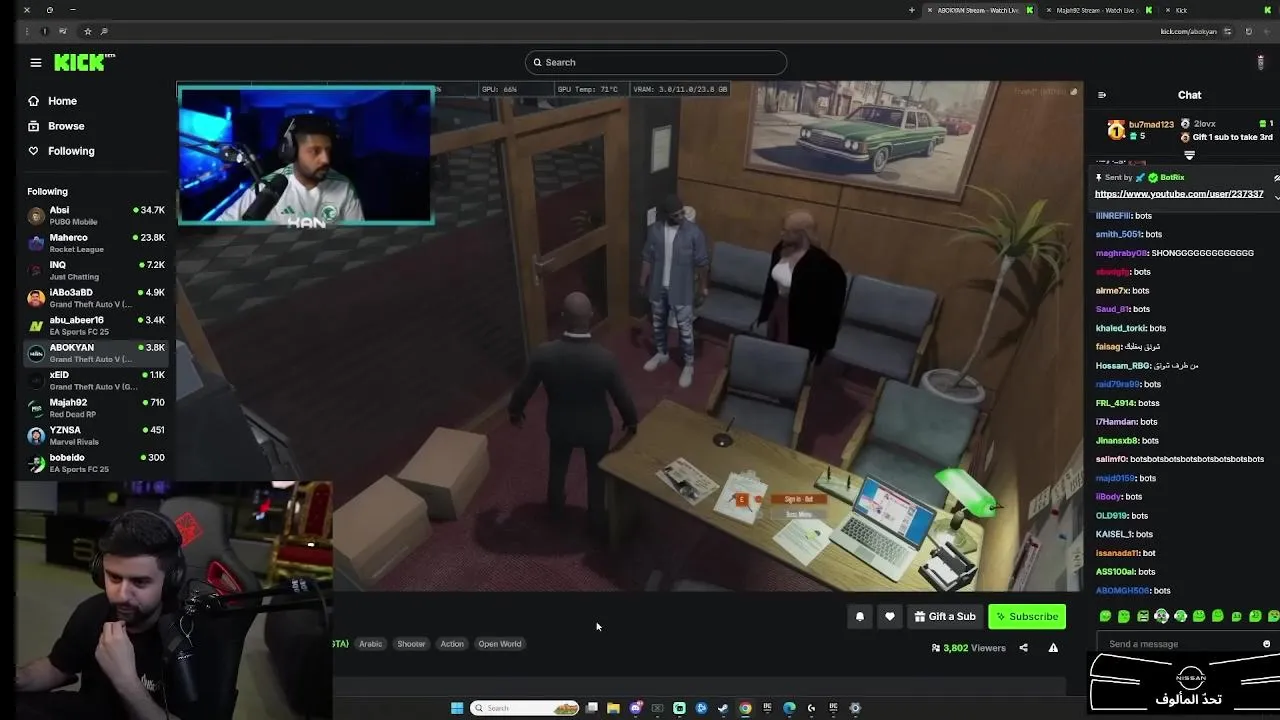Open Maherco's Rocket League channel

[x=96, y=243]
